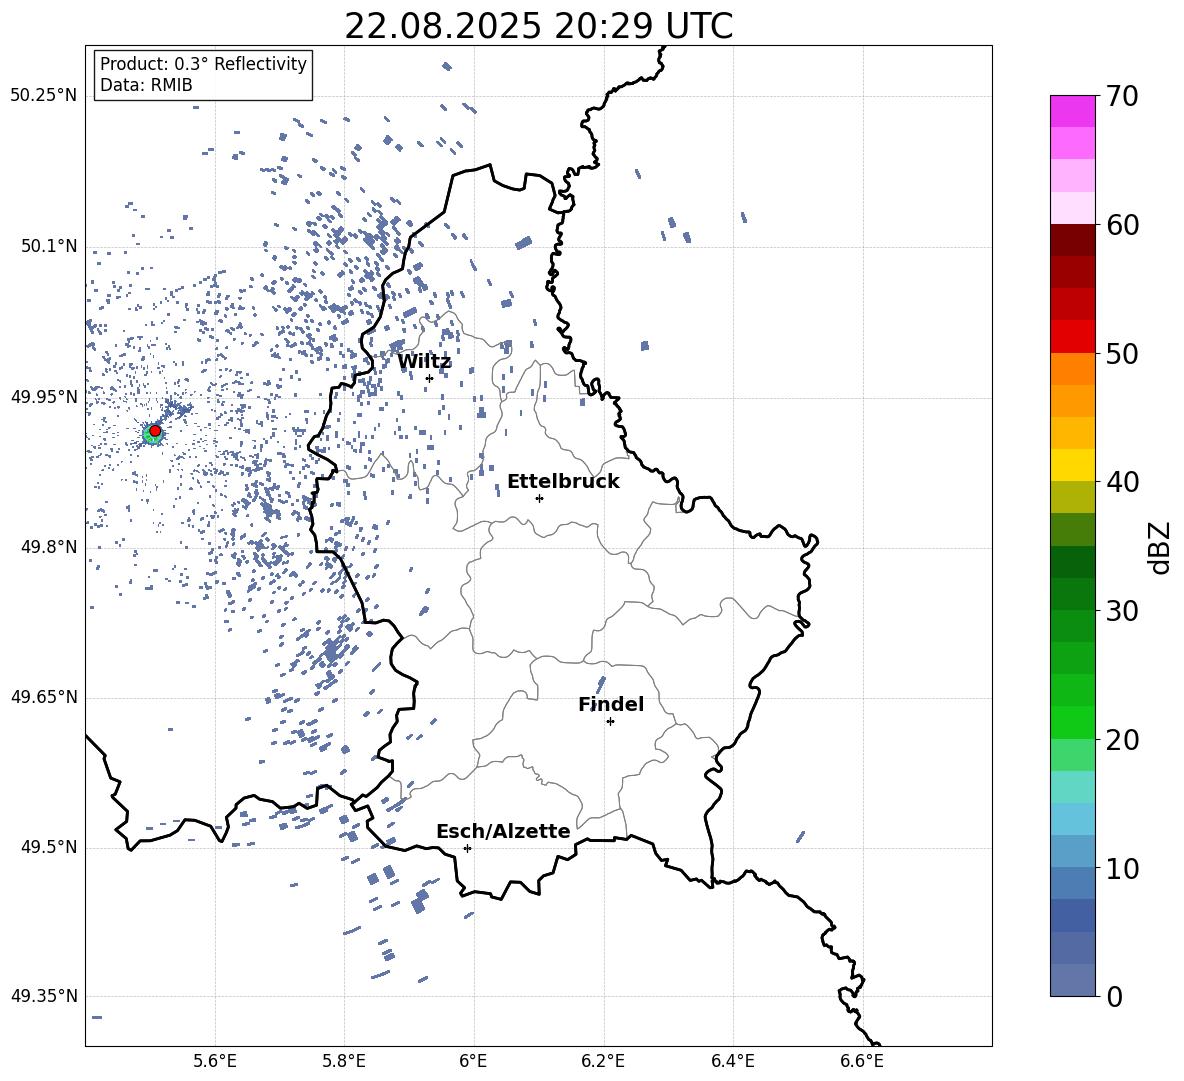Viewport: 1184px width, 1081px height.
Task: Click the 49.8°N latitude tick label
Action: [49, 547]
